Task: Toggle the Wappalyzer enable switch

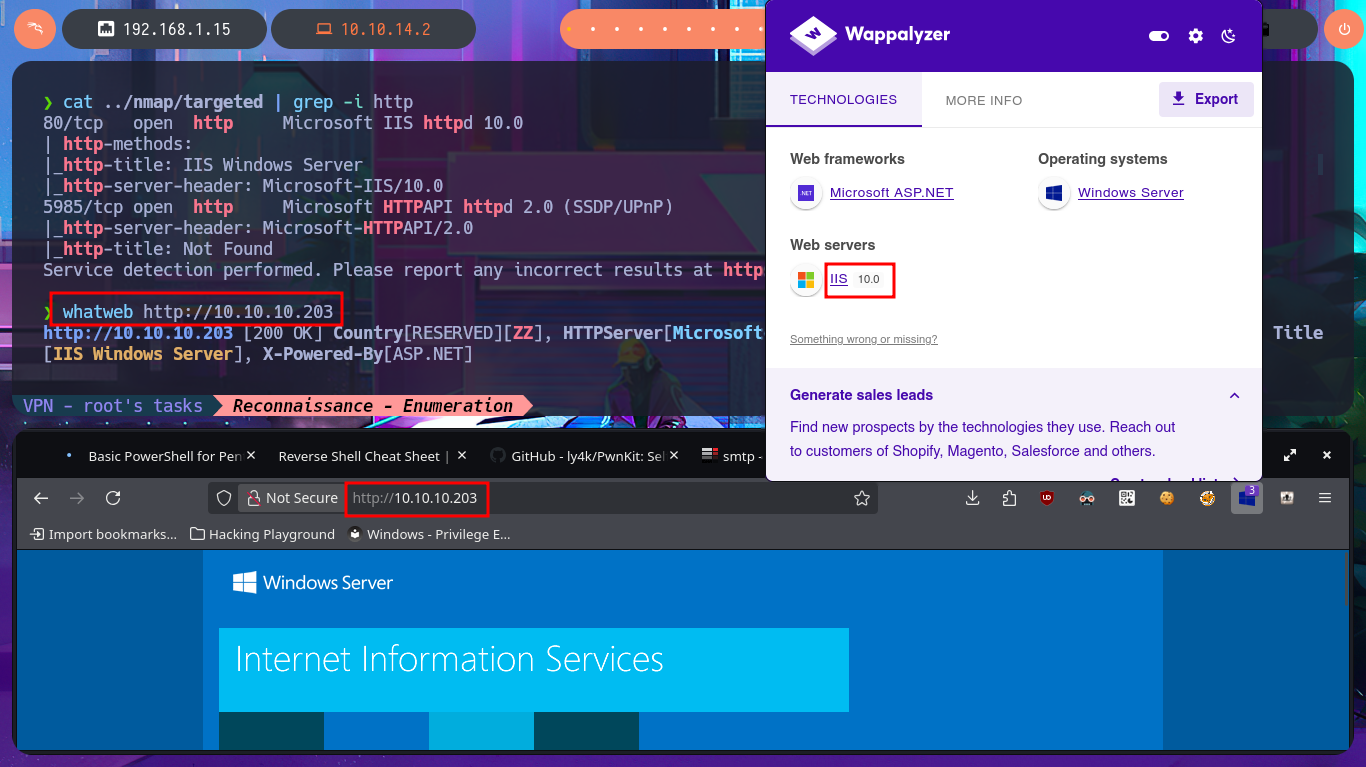Action: pyautogui.click(x=1159, y=36)
